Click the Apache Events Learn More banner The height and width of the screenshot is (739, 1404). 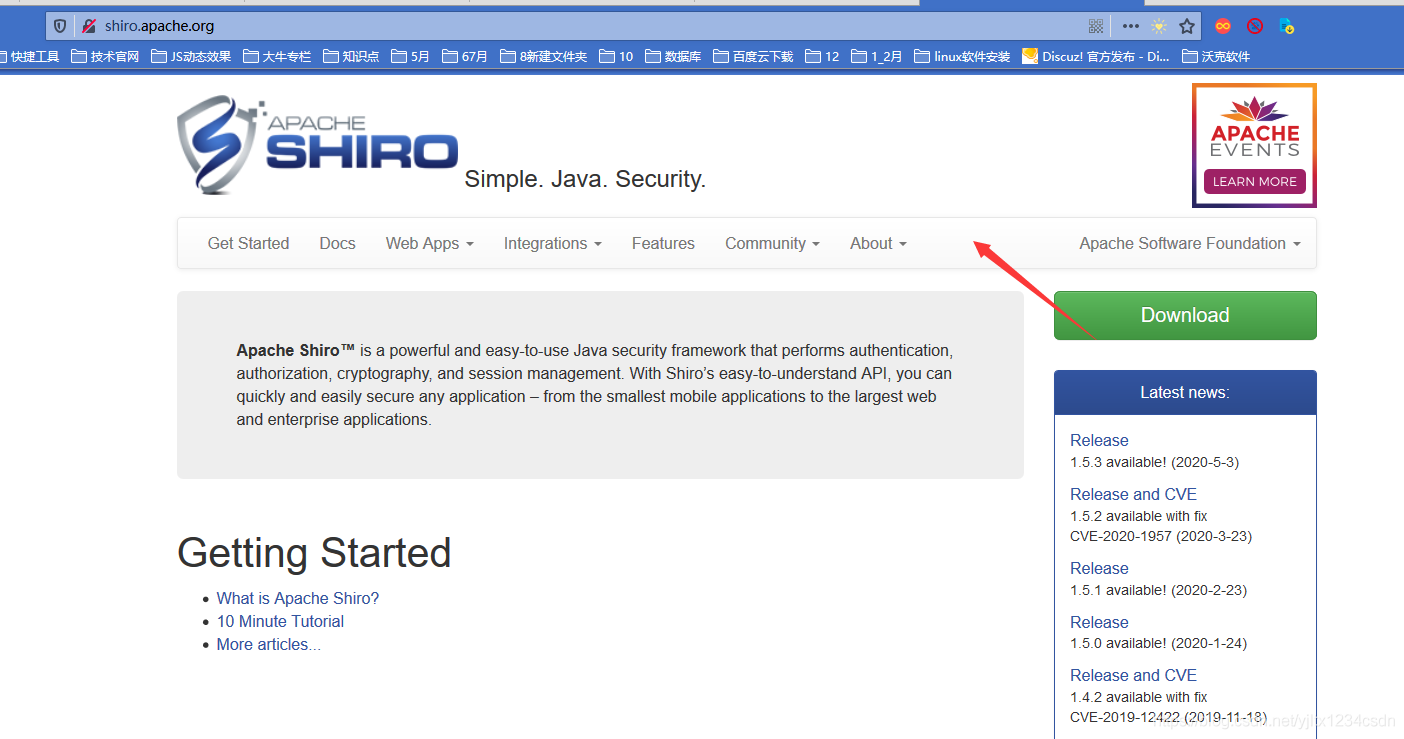tap(1254, 145)
